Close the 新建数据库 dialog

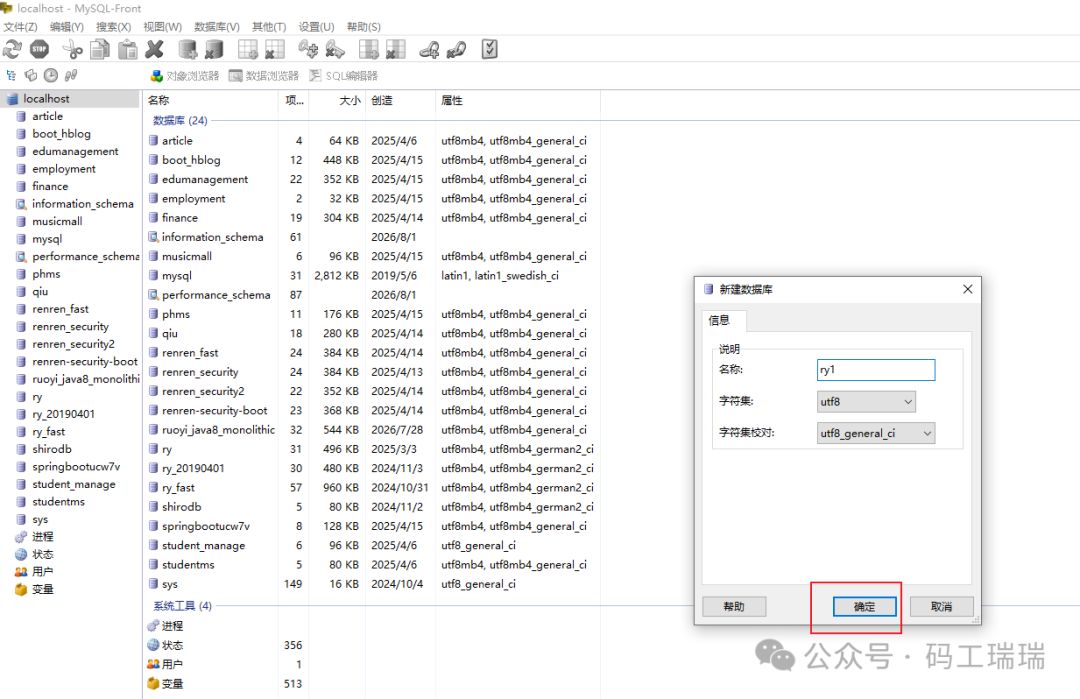pyautogui.click(x=968, y=289)
